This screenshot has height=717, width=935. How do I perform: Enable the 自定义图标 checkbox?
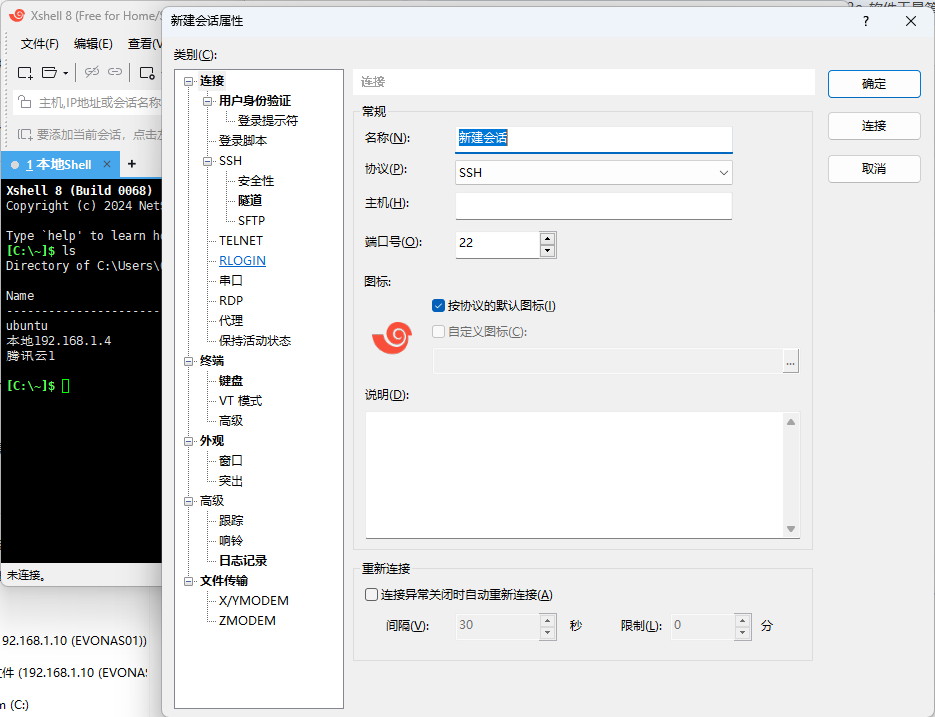click(x=438, y=331)
